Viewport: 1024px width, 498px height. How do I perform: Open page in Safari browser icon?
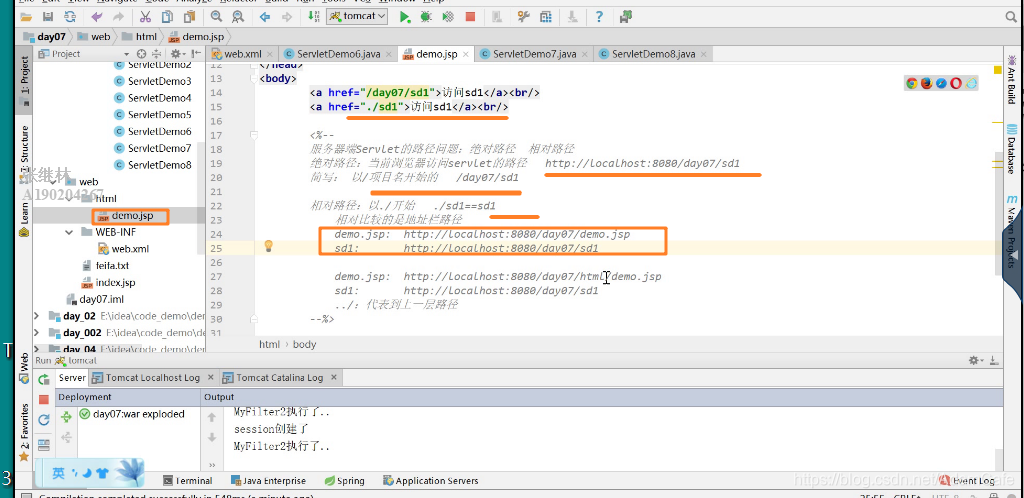coord(941,83)
